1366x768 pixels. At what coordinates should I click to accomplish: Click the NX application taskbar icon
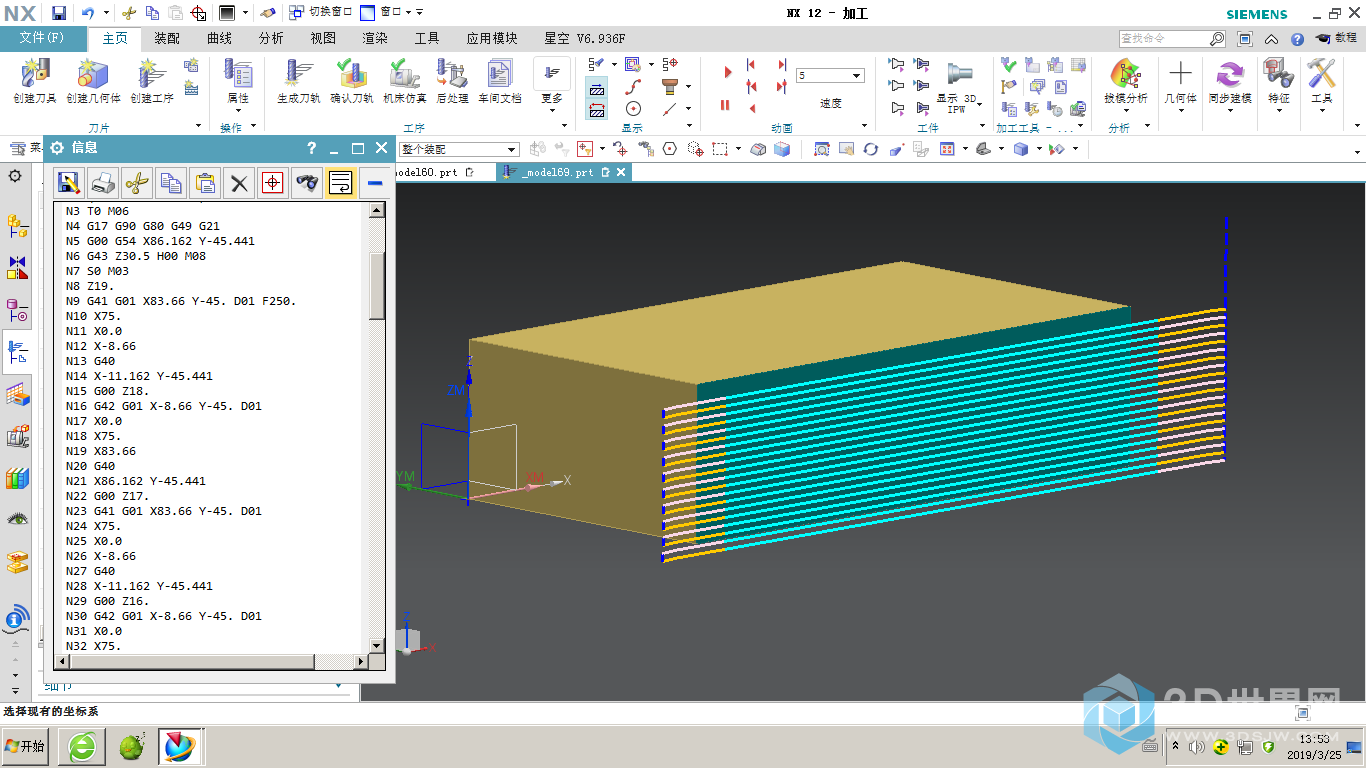tap(181, 746)
